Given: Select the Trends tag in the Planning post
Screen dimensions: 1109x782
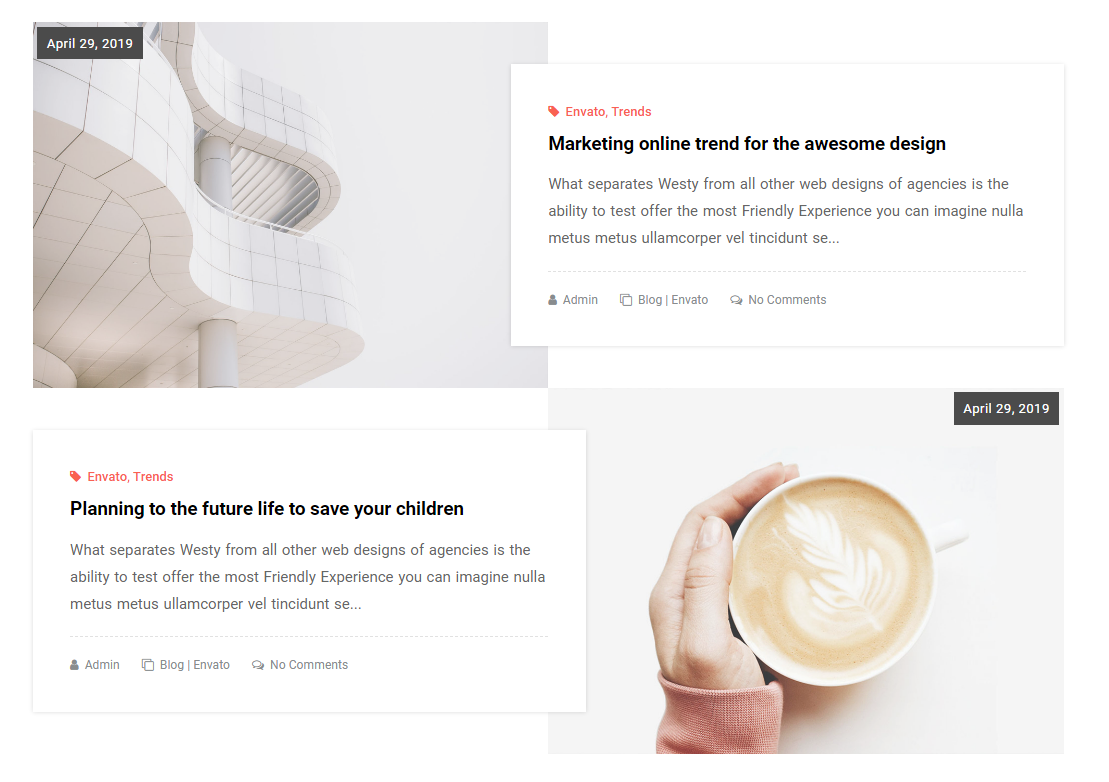Looking at the screenshot, I should [153, 477].
